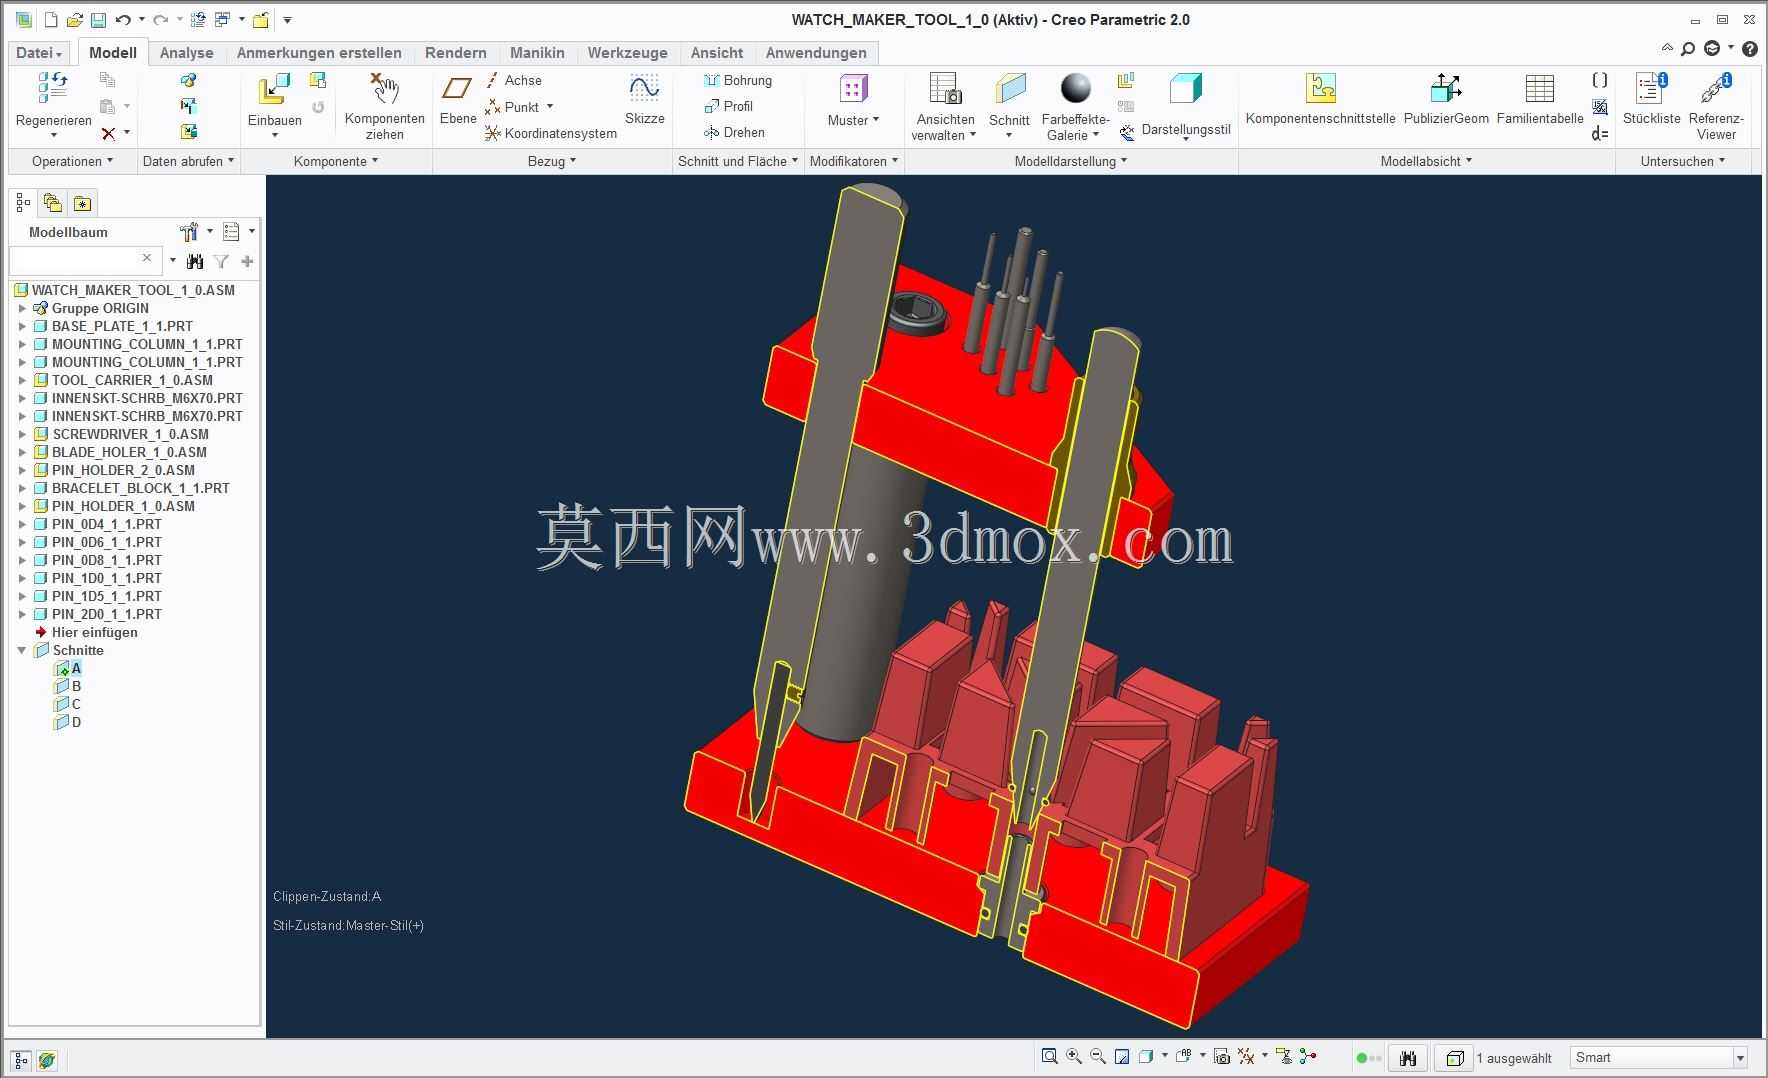The width and height of the screenshot is (1768, 1078).
Task: Select BRACELET_BLOCK_1_1.PRT in model tree
Action: 141,488
